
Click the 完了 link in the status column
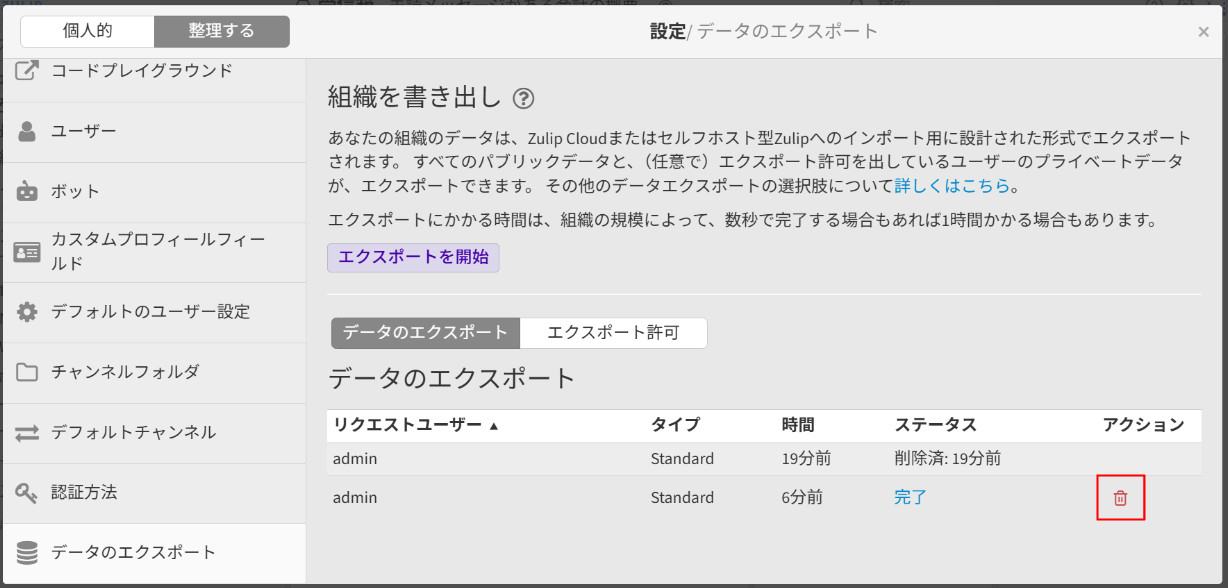click(x=910, y=497)
